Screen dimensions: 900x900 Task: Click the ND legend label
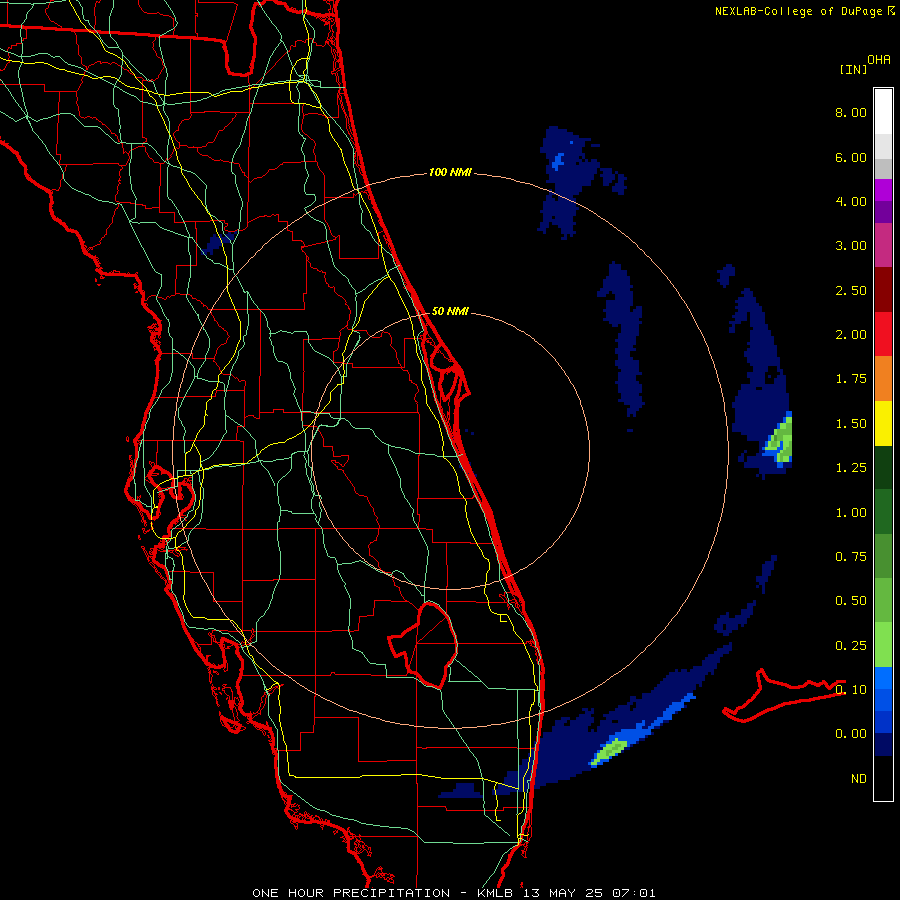pyautogui.click(x=858, y=779)
